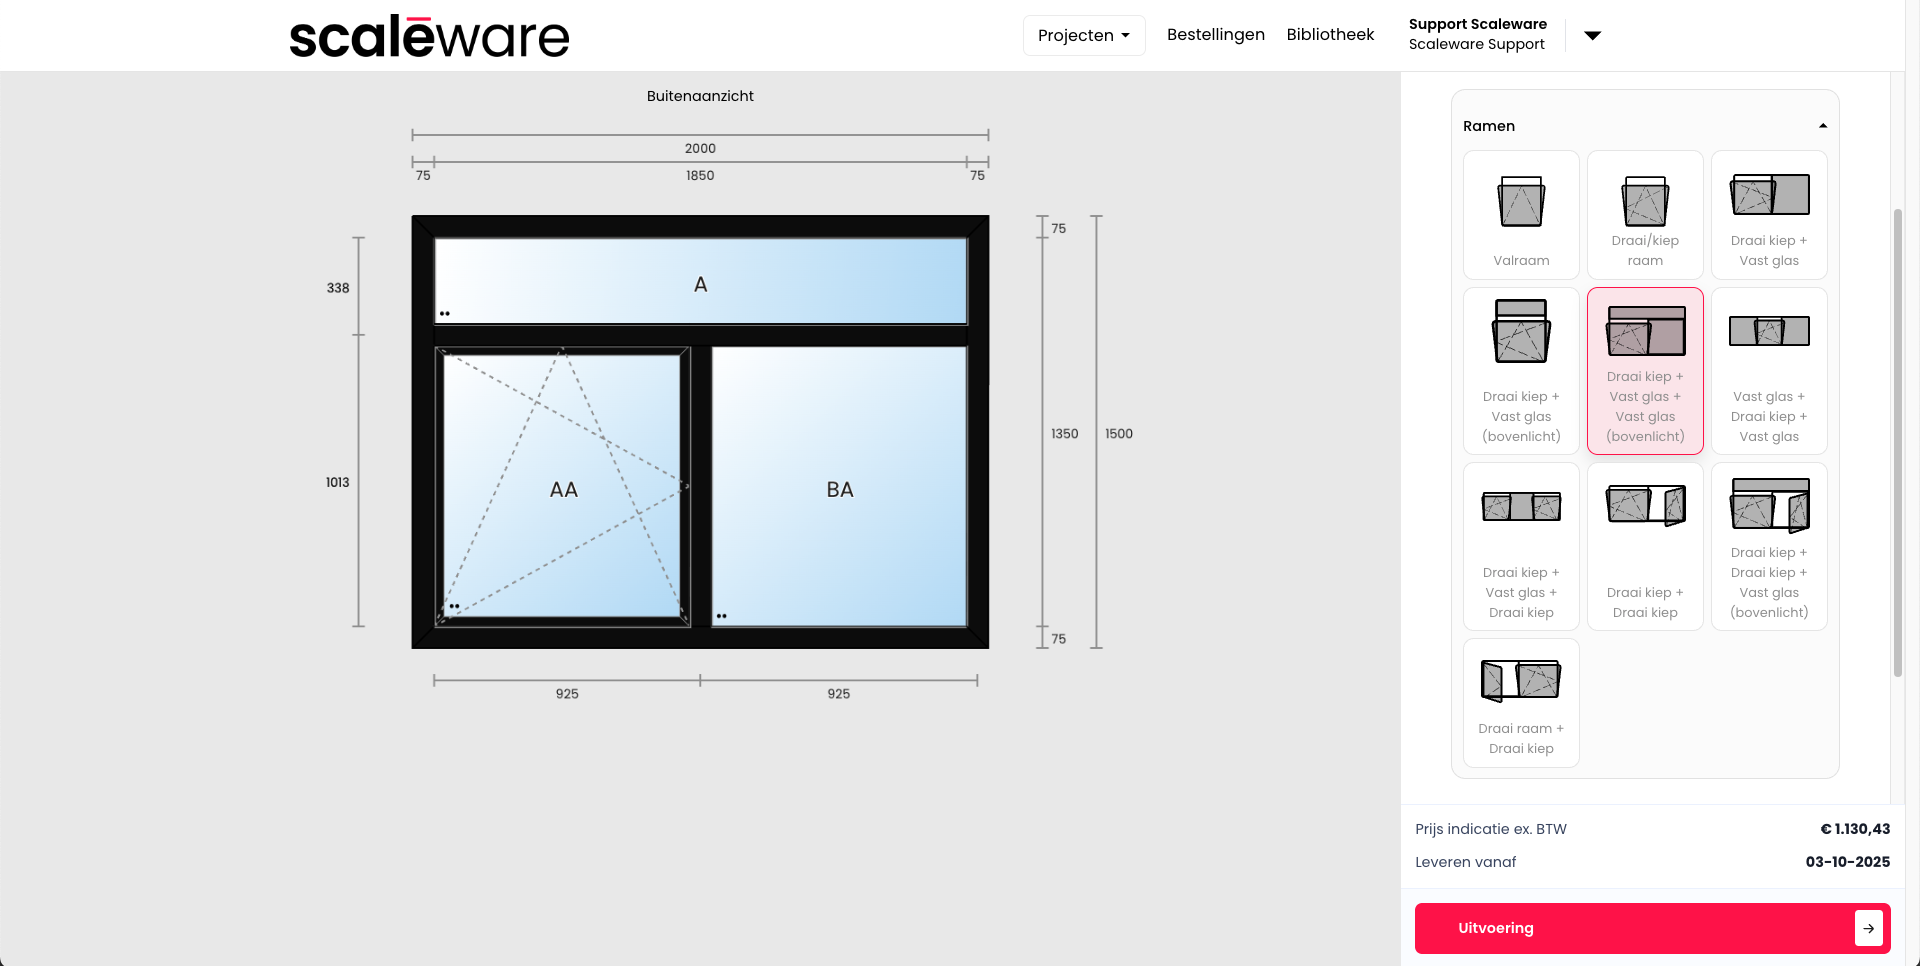This screenshot has width=1920, height=966.
Task: Pick the two-line Draai kiep + Vast glas option
Action: (1769, 215)
